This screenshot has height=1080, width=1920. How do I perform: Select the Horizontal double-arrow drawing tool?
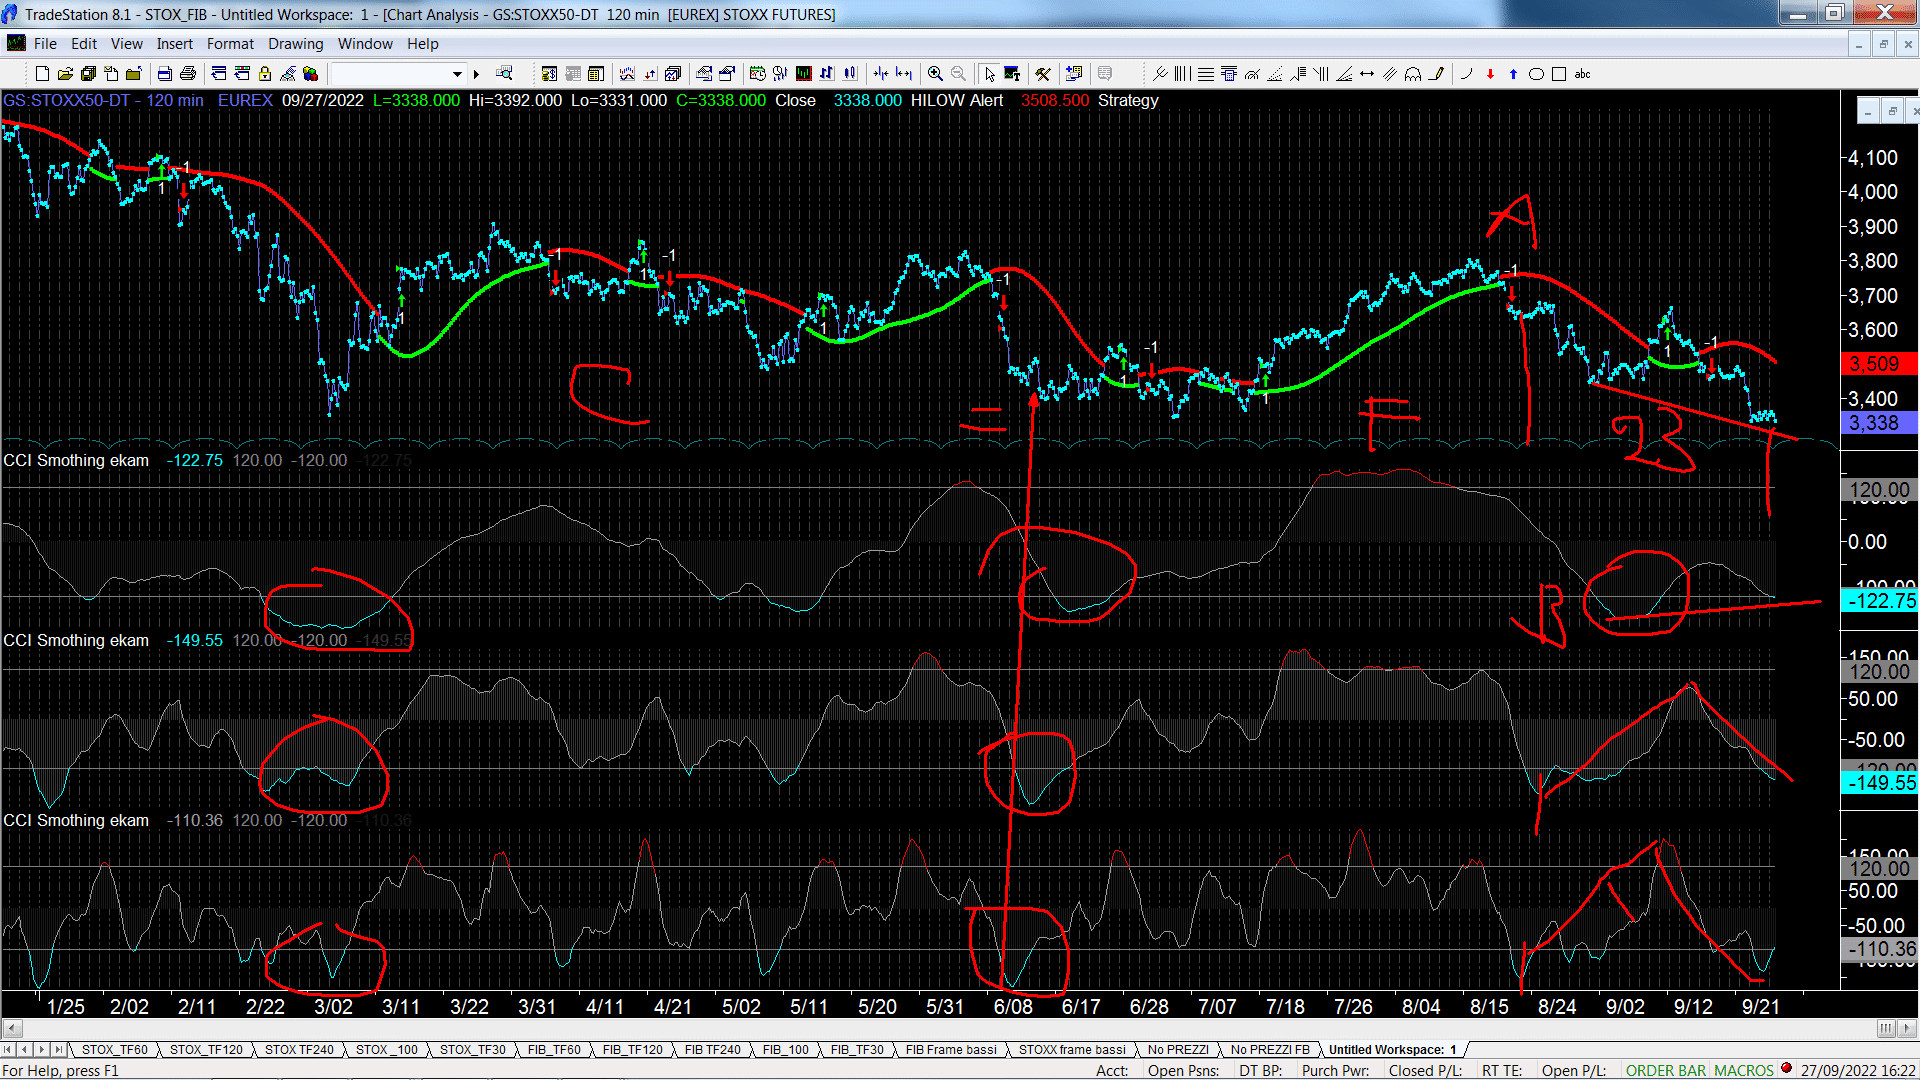[x=1367, y=74]
